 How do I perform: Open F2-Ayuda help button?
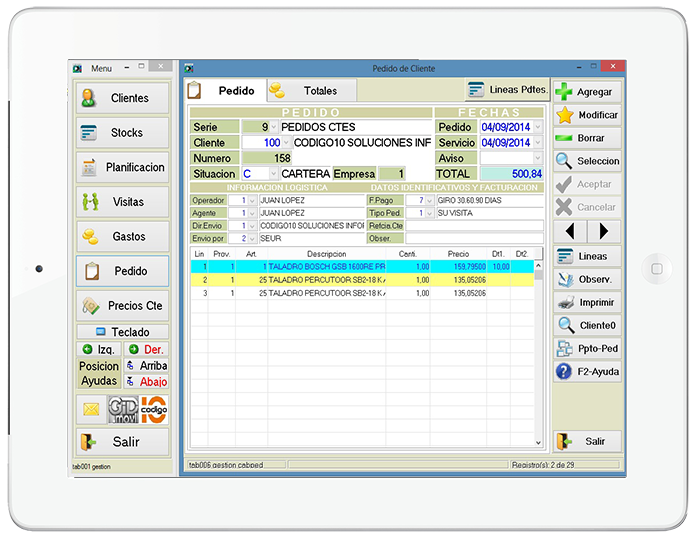point(587,372)
